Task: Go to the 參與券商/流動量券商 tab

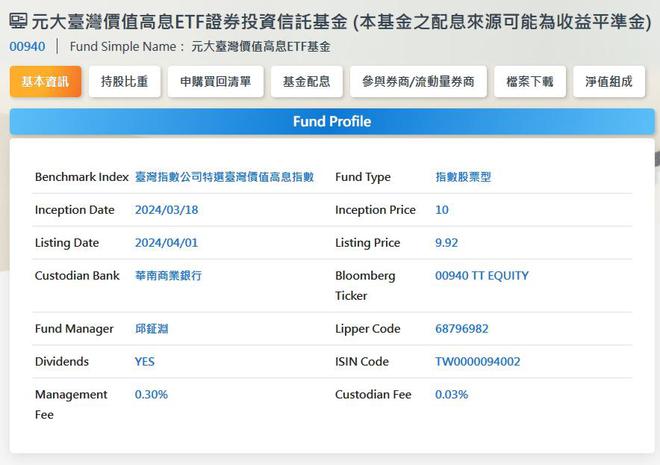Action: click(418, 82)
